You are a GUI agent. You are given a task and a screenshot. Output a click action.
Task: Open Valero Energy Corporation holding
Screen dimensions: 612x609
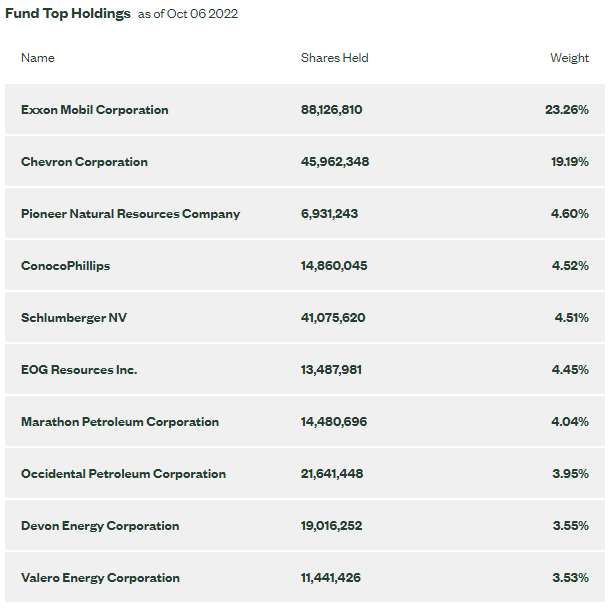pyautogui.click(x=100, y=578)
